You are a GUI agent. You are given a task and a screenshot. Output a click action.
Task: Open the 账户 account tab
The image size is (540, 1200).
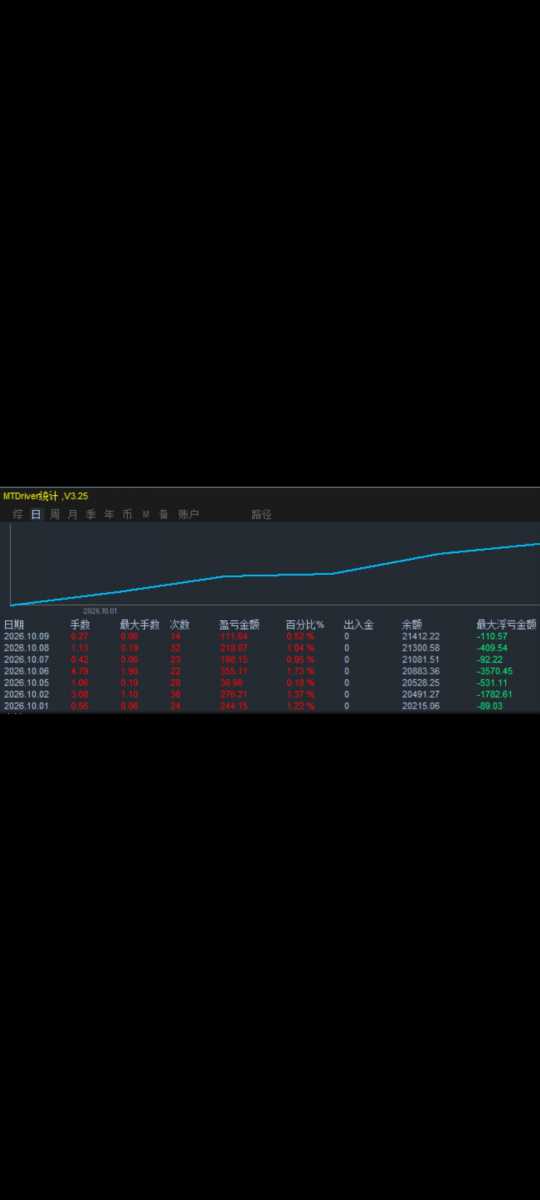pyautogui.click(x=188, y=514)
